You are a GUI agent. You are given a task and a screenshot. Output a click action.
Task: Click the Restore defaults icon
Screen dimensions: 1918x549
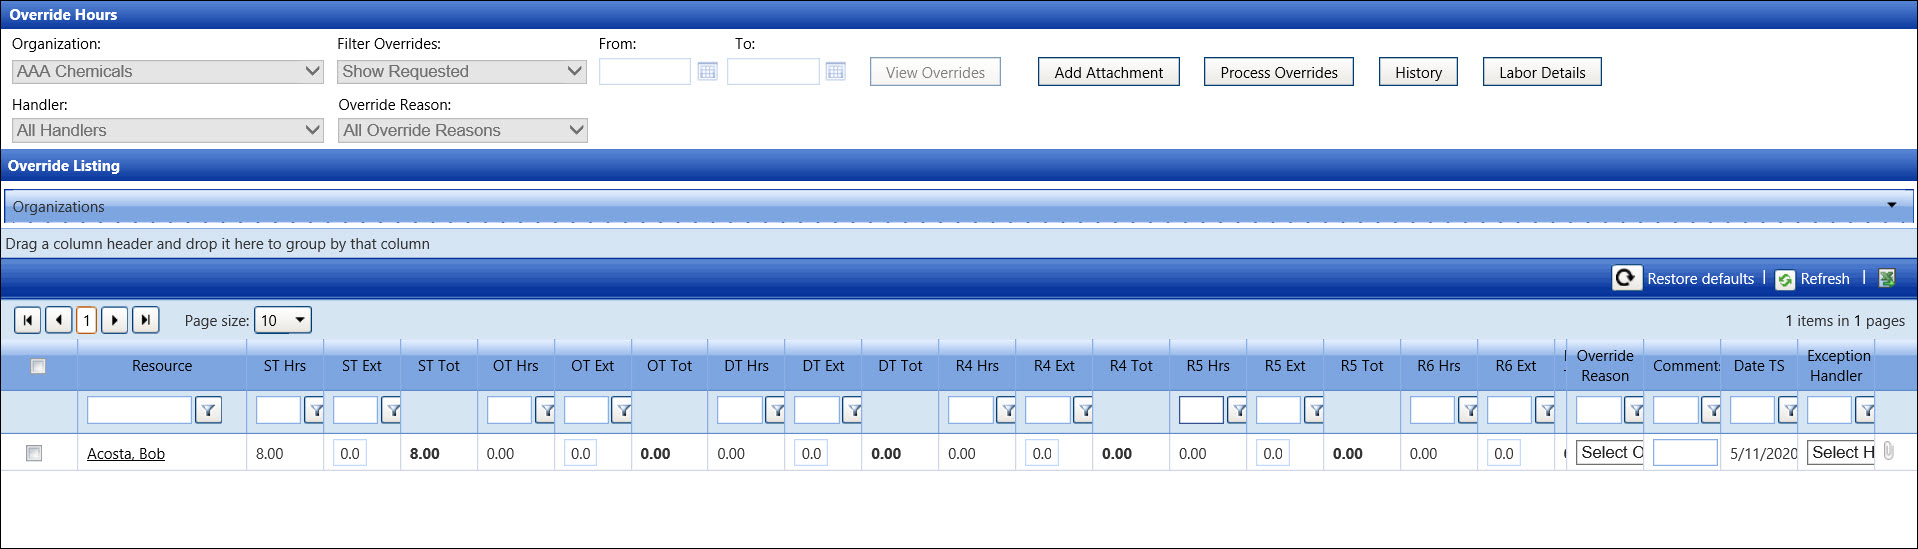[x=1626, y=278]
